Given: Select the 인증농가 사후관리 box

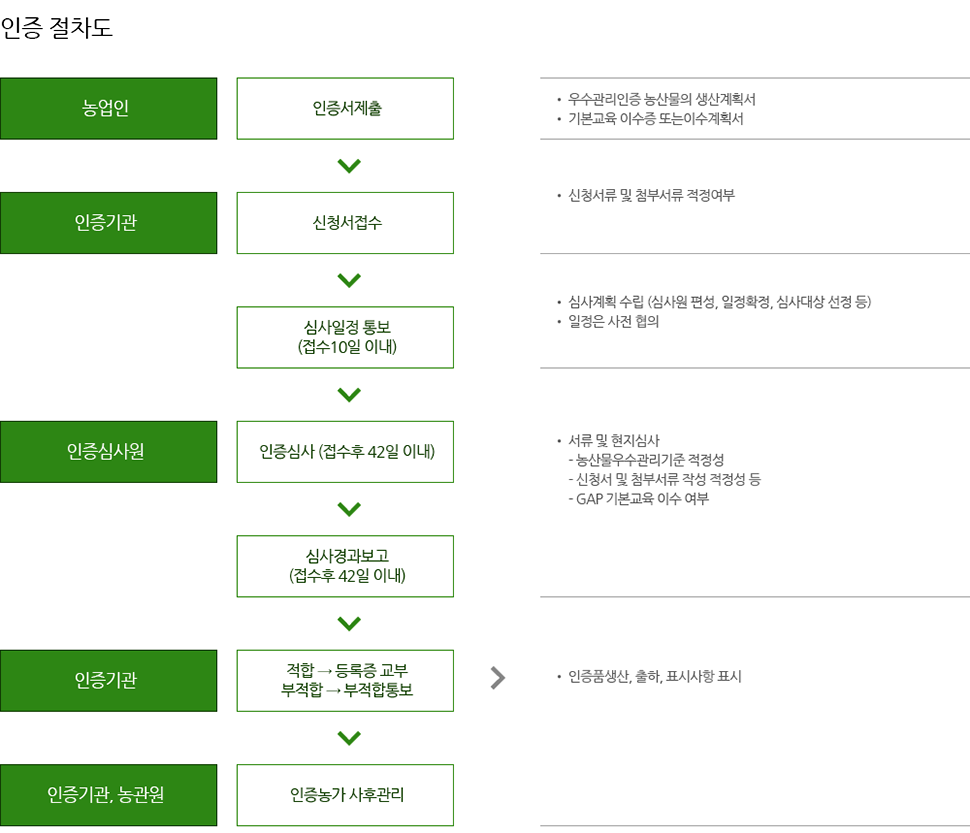Looking at the screenshot, I should point(345,795).
